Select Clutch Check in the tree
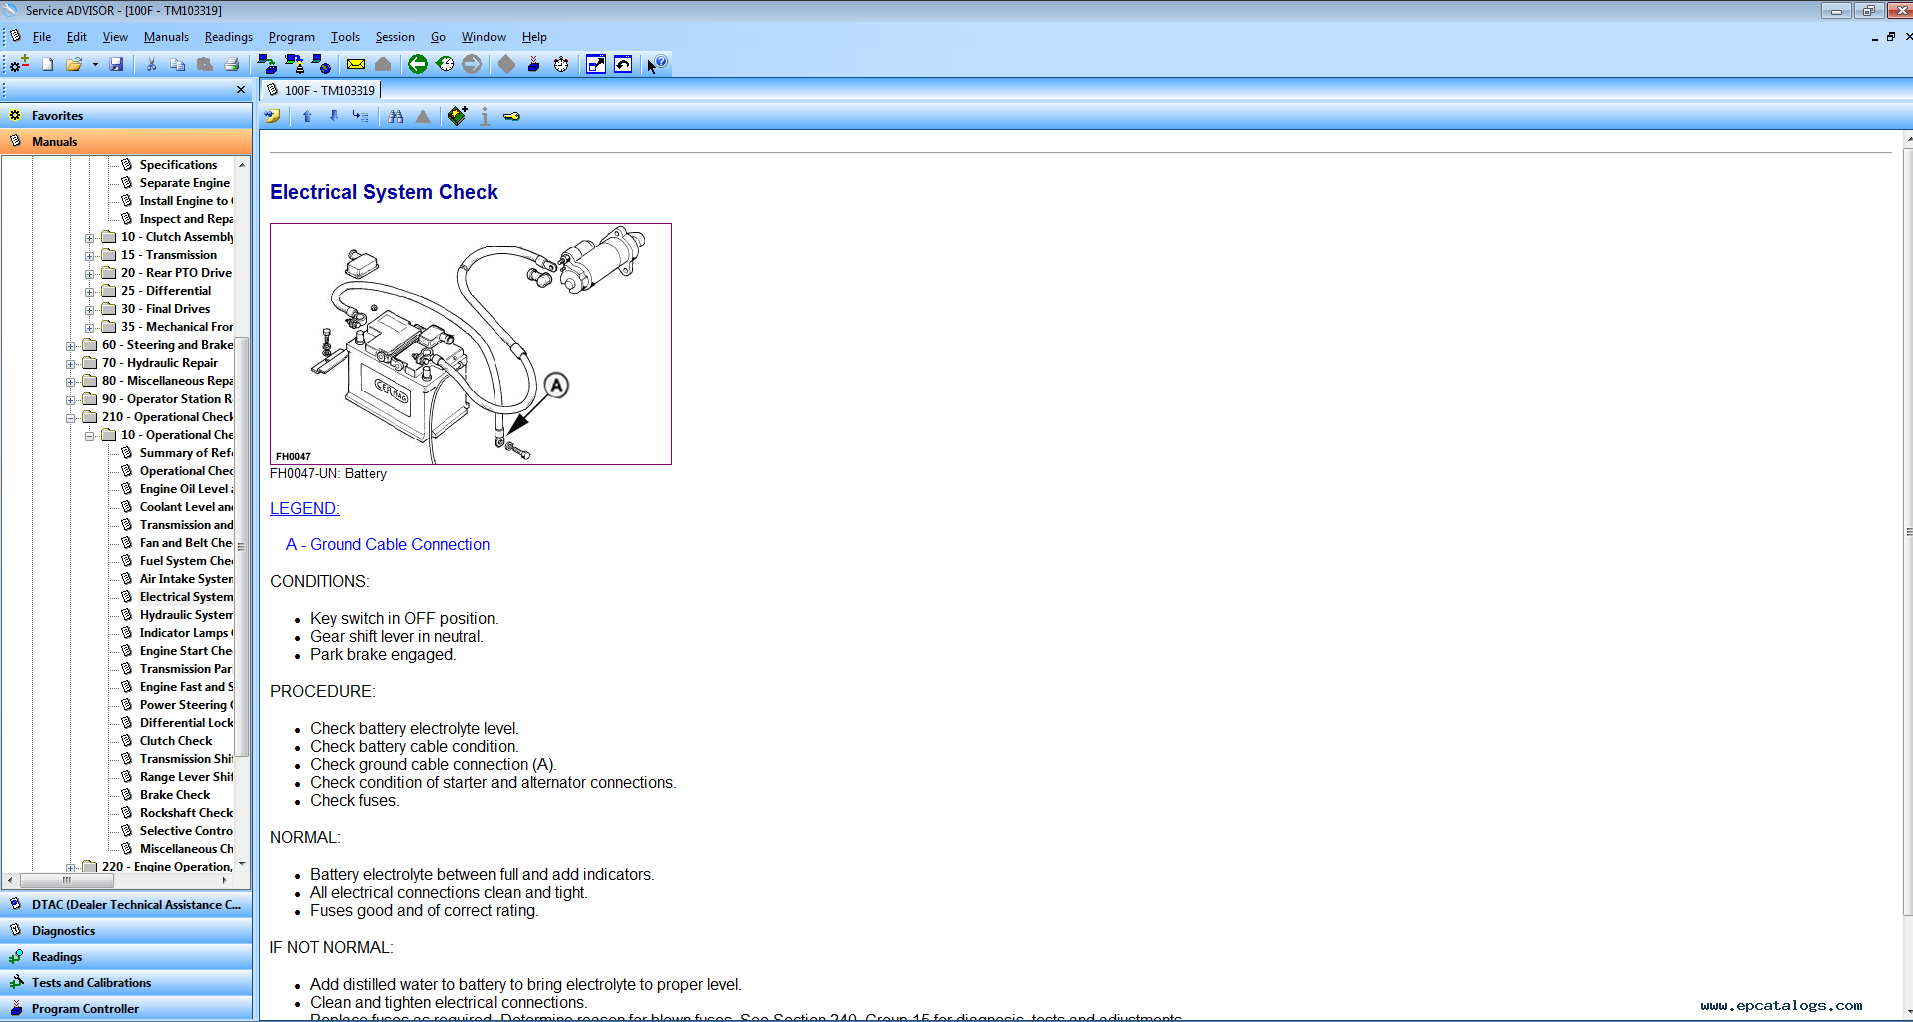1913x1022 pixels. tap(176, 741)
